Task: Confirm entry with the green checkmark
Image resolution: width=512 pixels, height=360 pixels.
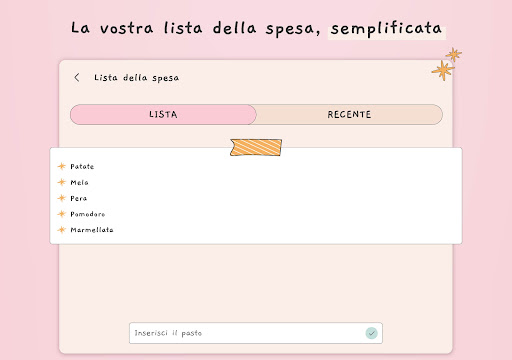Action: point(371,333)
